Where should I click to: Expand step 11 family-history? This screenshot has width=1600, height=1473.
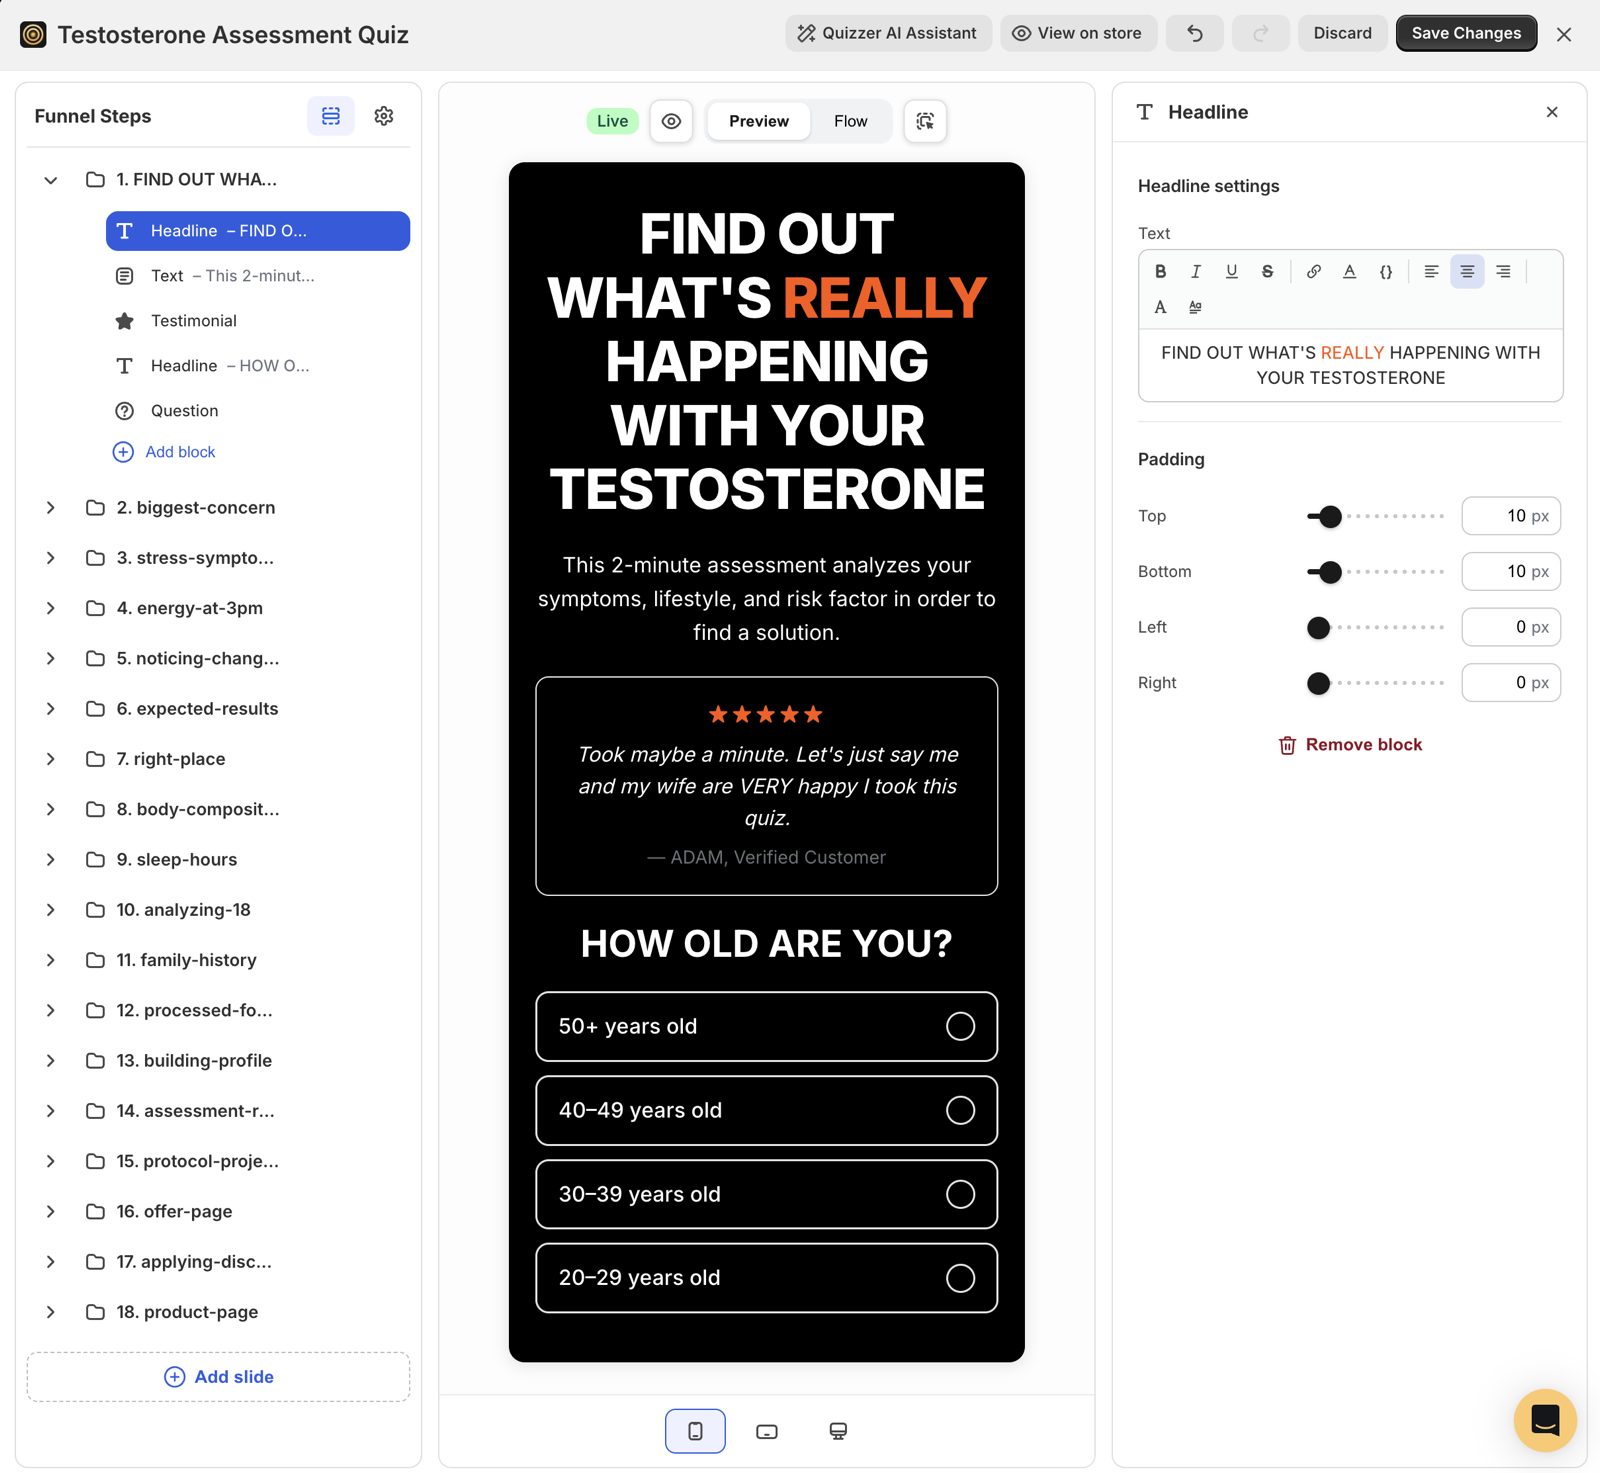pos(51,960)
